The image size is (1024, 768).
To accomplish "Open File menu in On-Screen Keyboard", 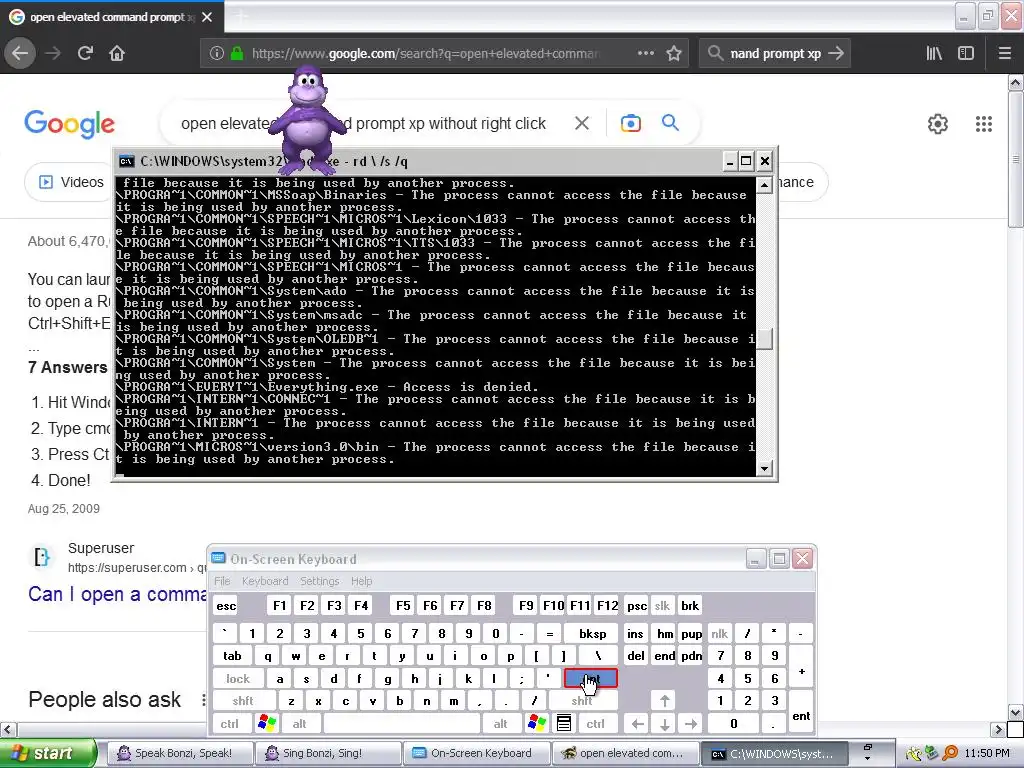I will (222, 581).
